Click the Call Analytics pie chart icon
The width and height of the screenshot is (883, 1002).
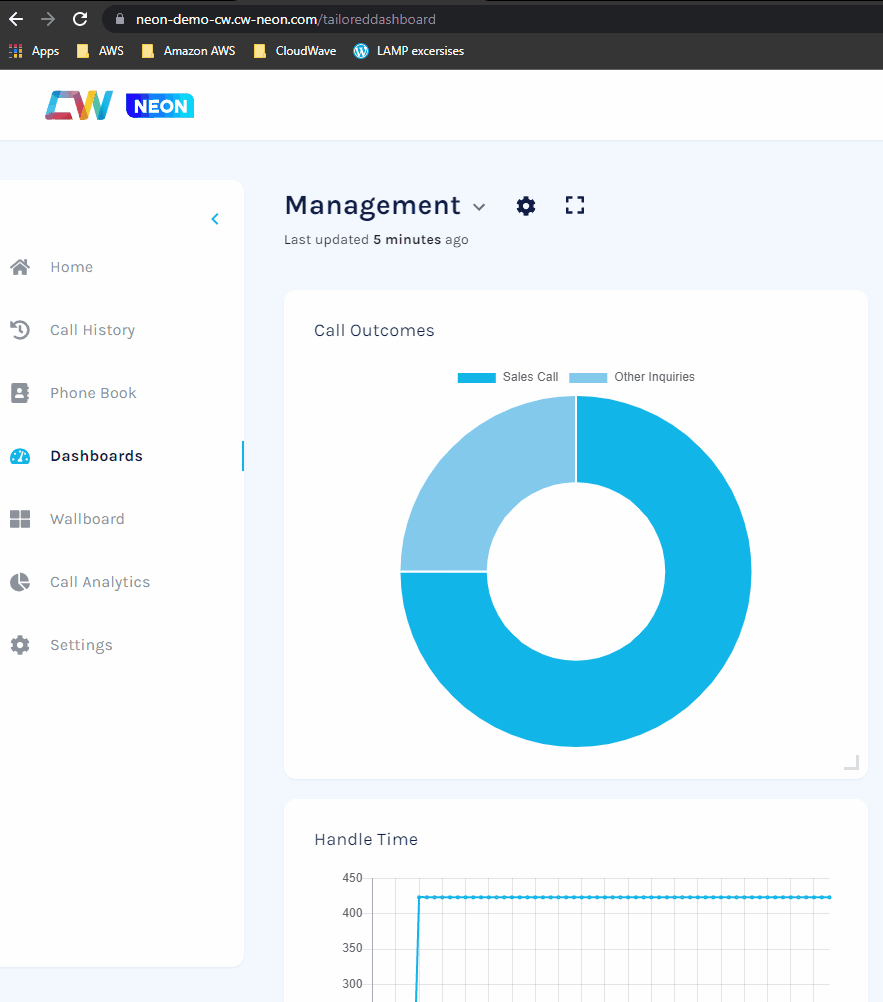pos(19,582)
